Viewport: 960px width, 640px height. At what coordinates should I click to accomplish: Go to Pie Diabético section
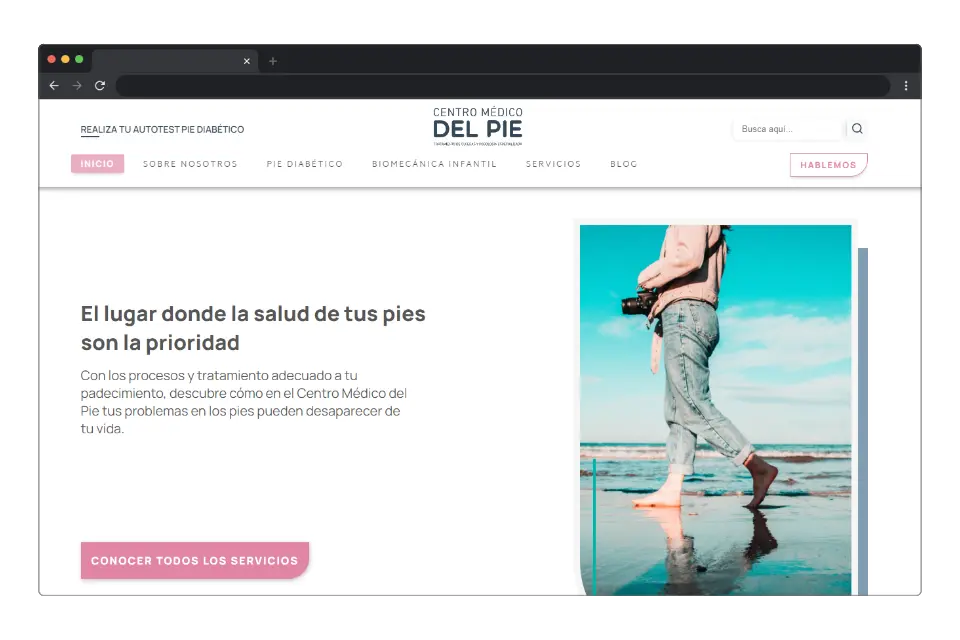304,164
